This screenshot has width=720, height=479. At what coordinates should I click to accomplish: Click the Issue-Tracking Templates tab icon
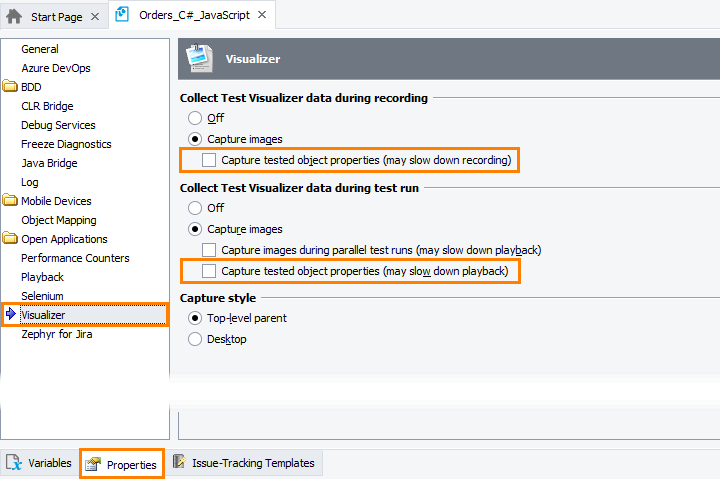[x=179, y=462]
